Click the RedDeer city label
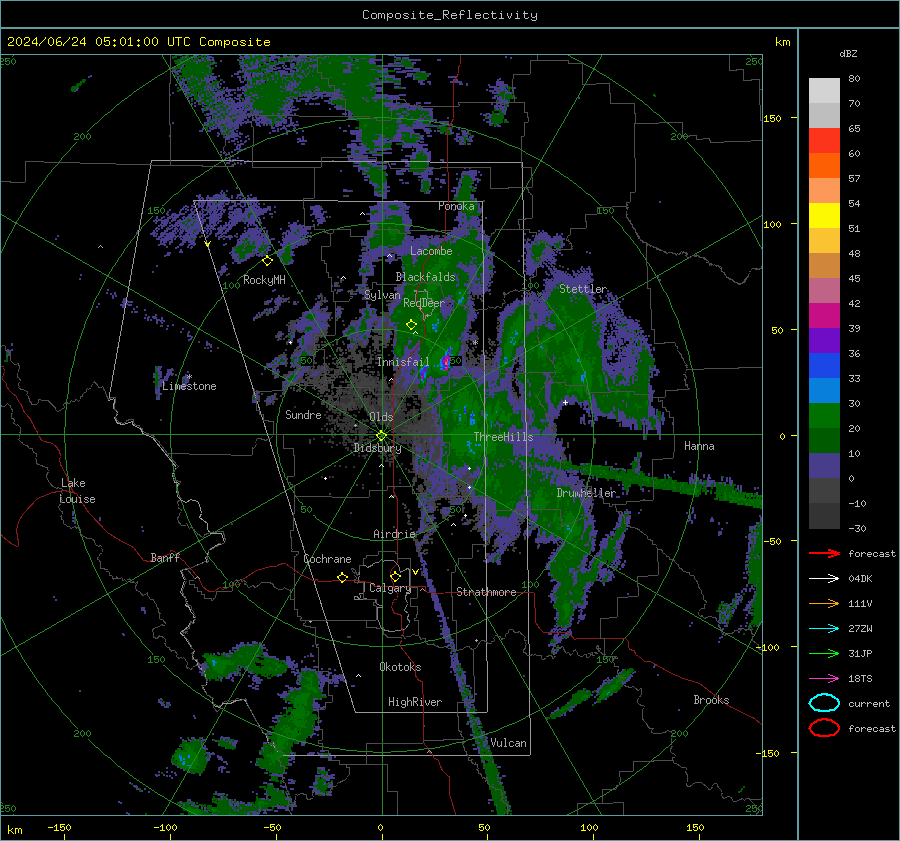 [x=424, y=303]
